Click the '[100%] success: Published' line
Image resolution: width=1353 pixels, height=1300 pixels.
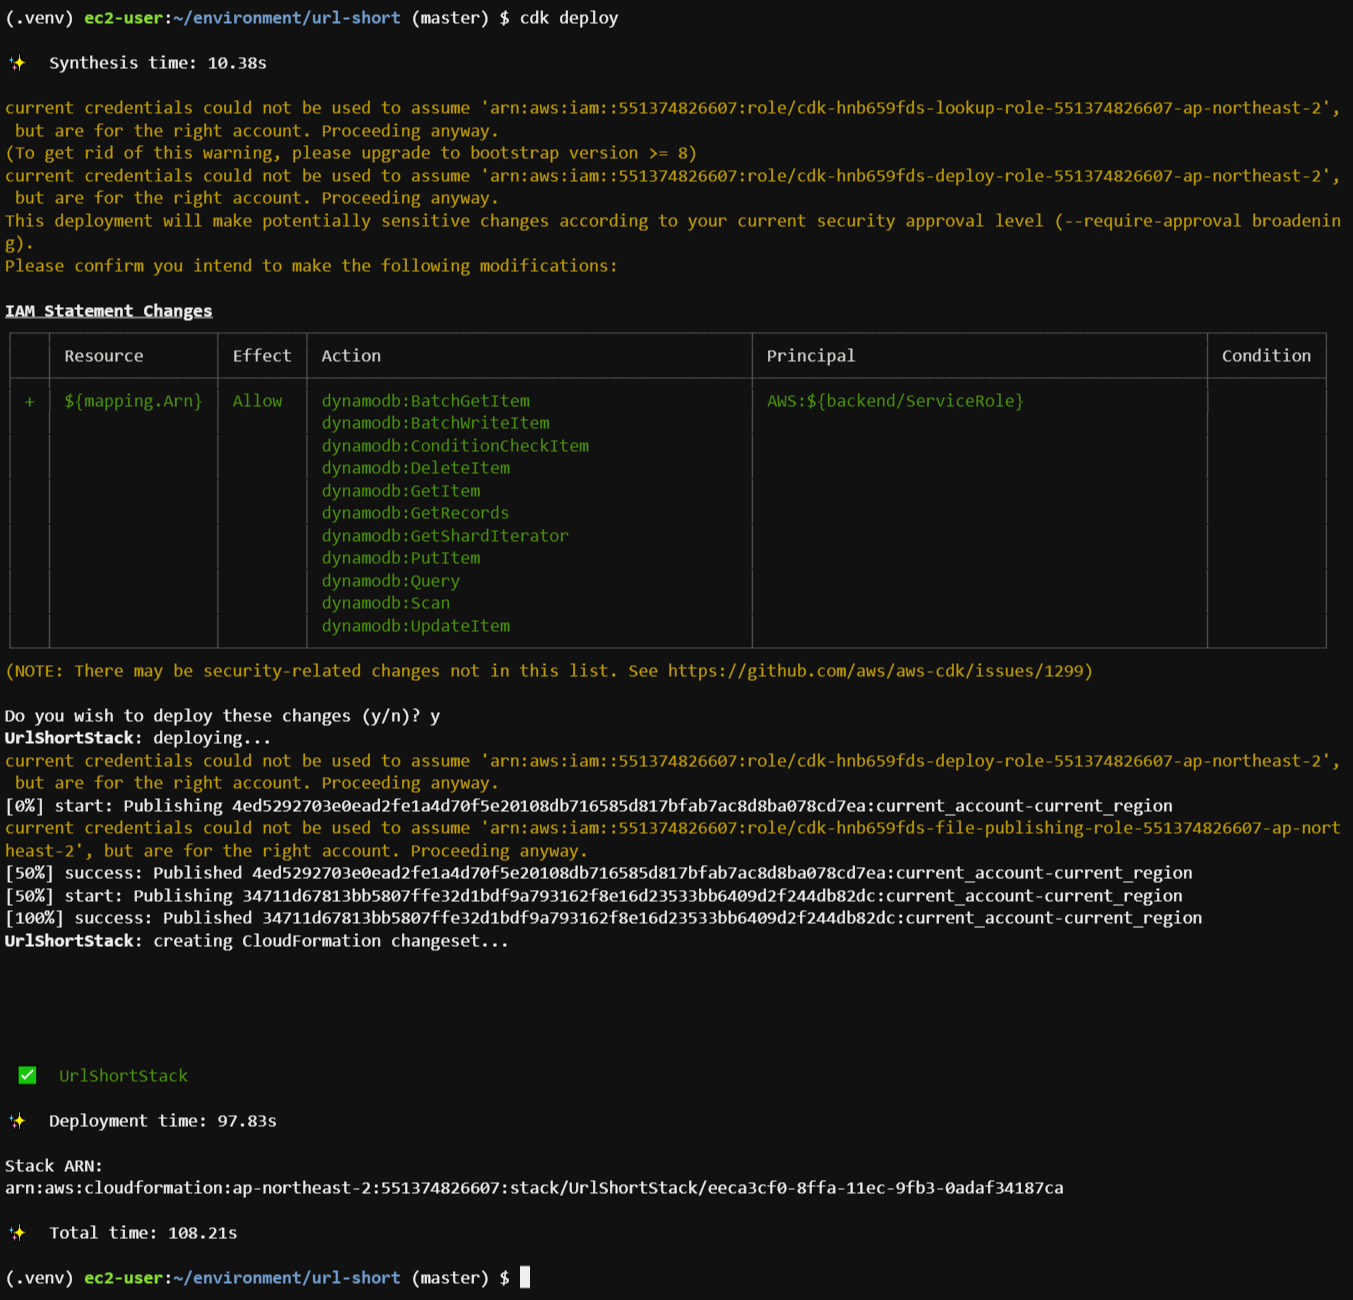click(604, 918)
